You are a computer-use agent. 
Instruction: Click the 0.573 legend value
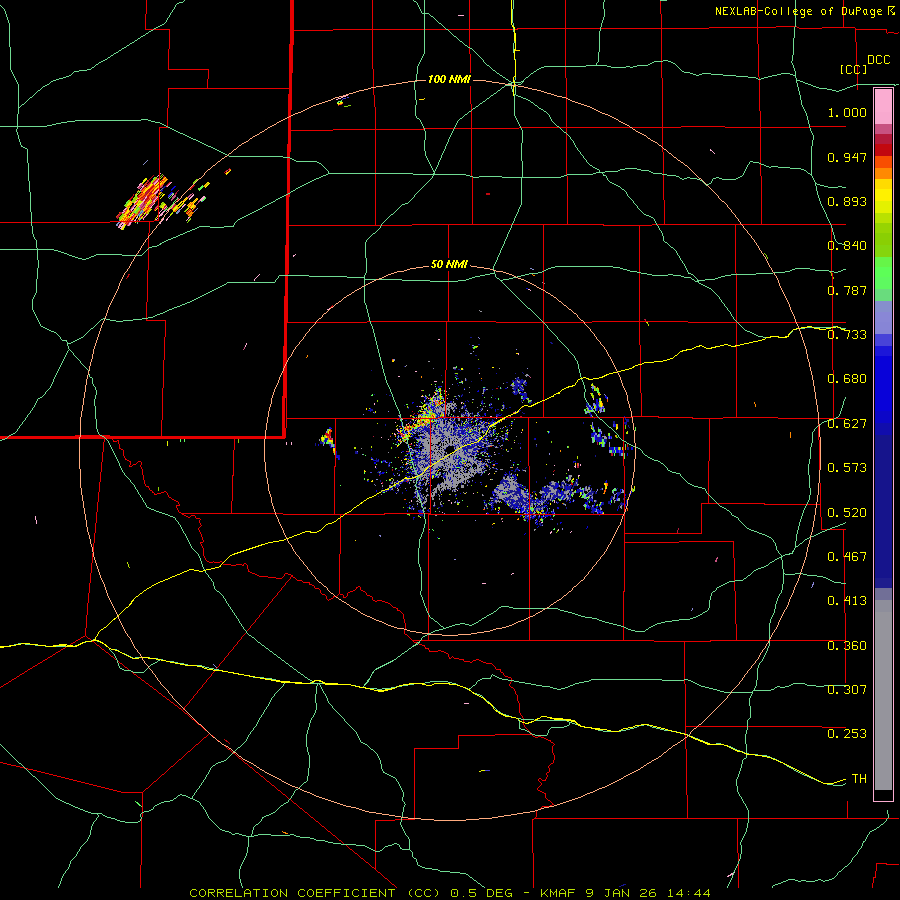pyautogui.click(x=847, y=468)
